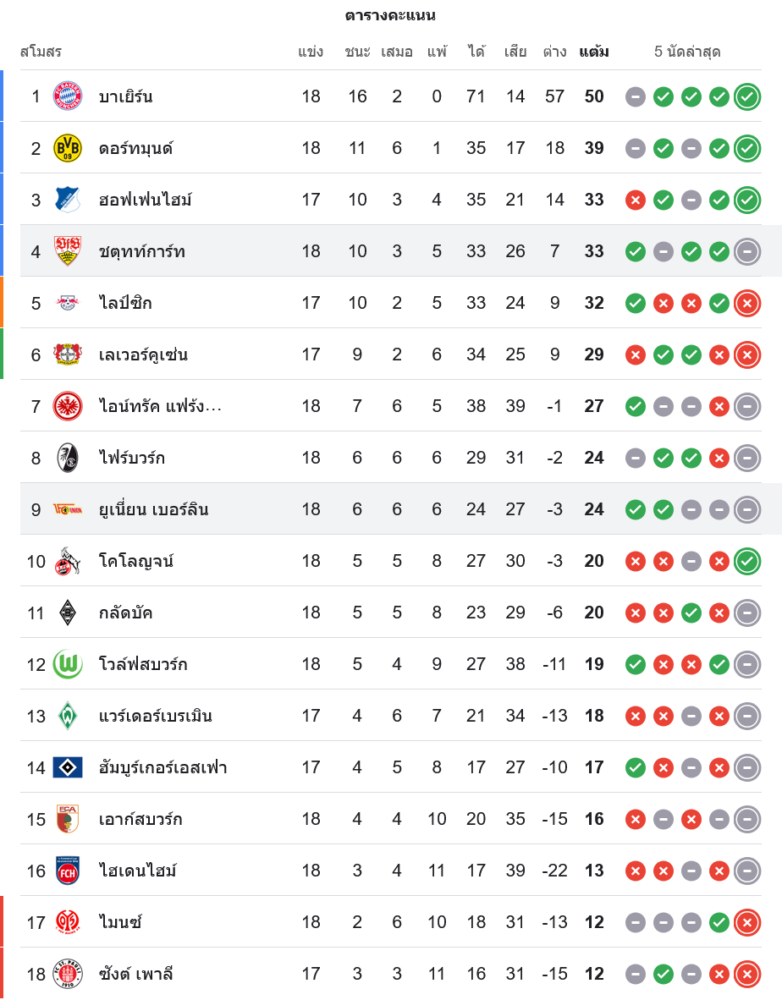782x1000 pixels.
Task: Open the RB Leipzig logo
Action: click(x=68, y=303)
